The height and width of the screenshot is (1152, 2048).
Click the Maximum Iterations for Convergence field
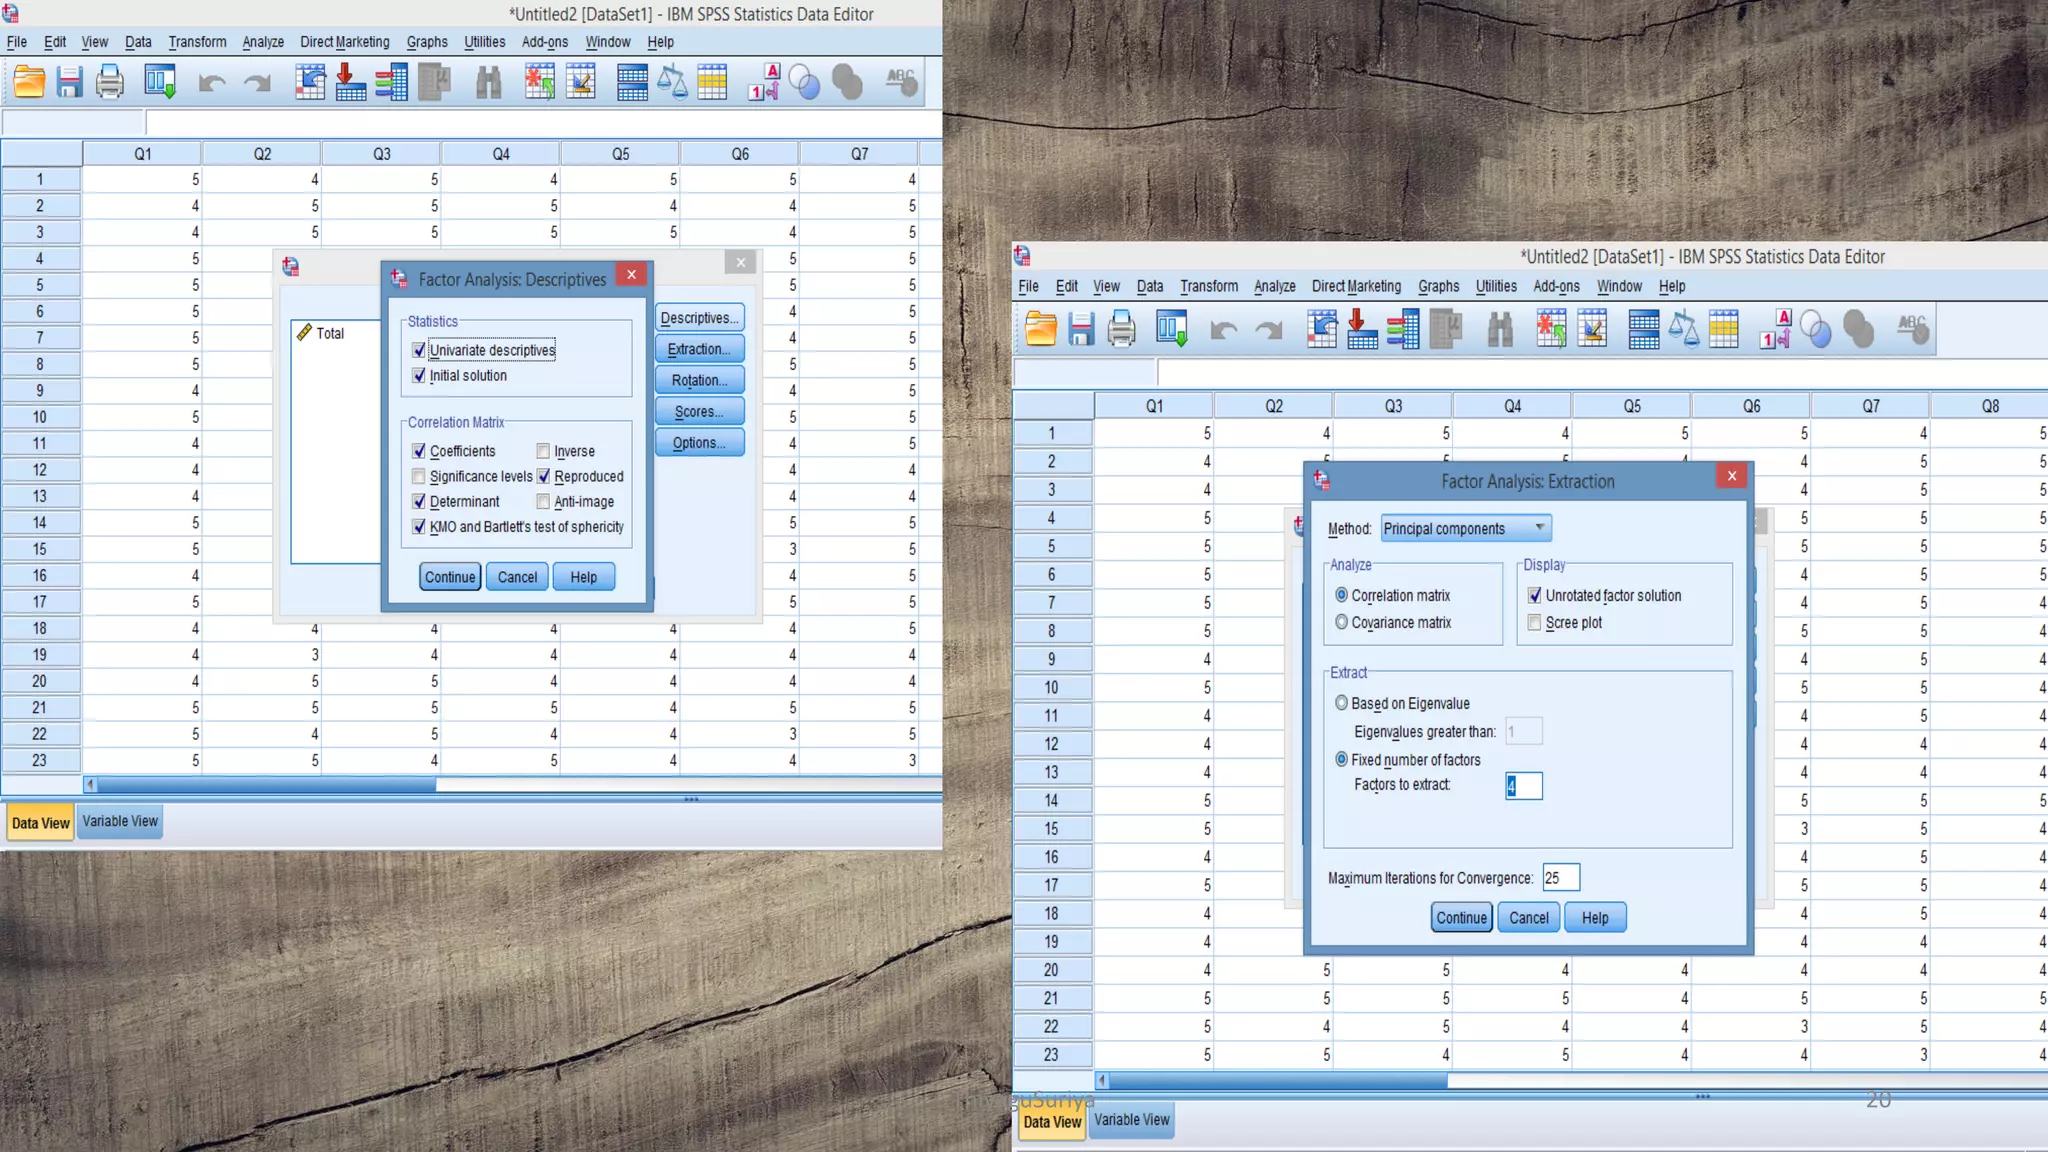[1560, 878]
